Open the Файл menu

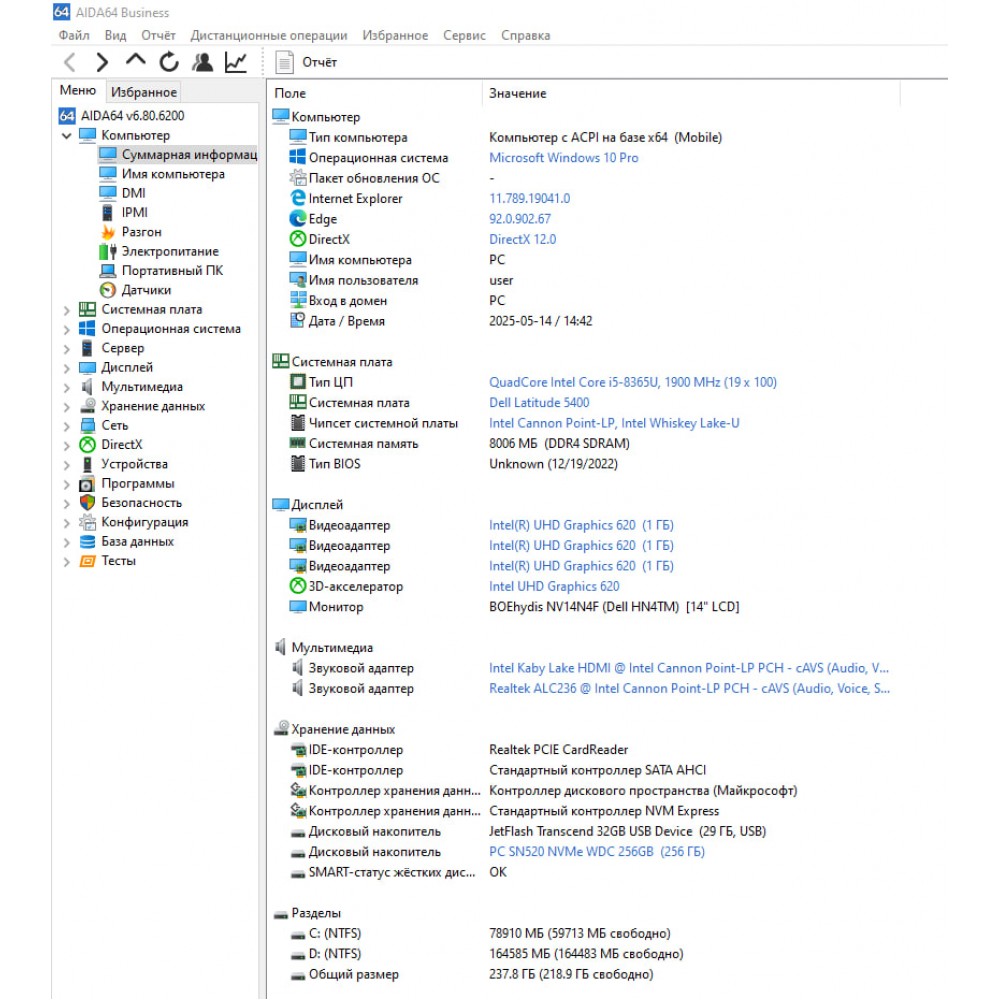[x=74, y=35]
